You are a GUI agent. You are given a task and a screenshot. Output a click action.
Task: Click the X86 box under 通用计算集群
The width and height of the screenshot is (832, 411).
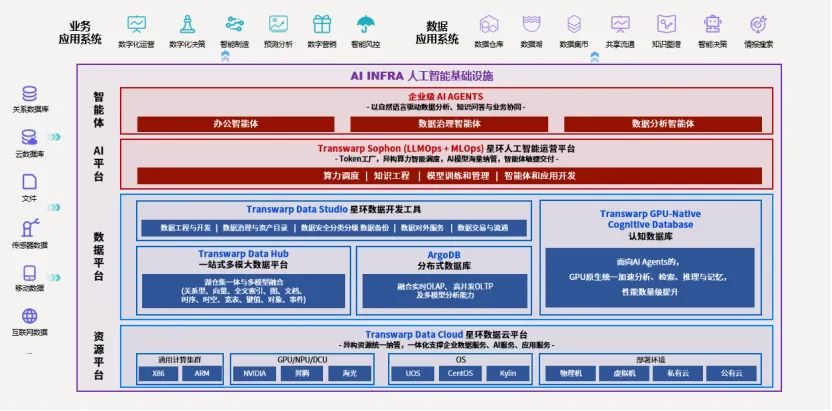click(x=158, y=373)
